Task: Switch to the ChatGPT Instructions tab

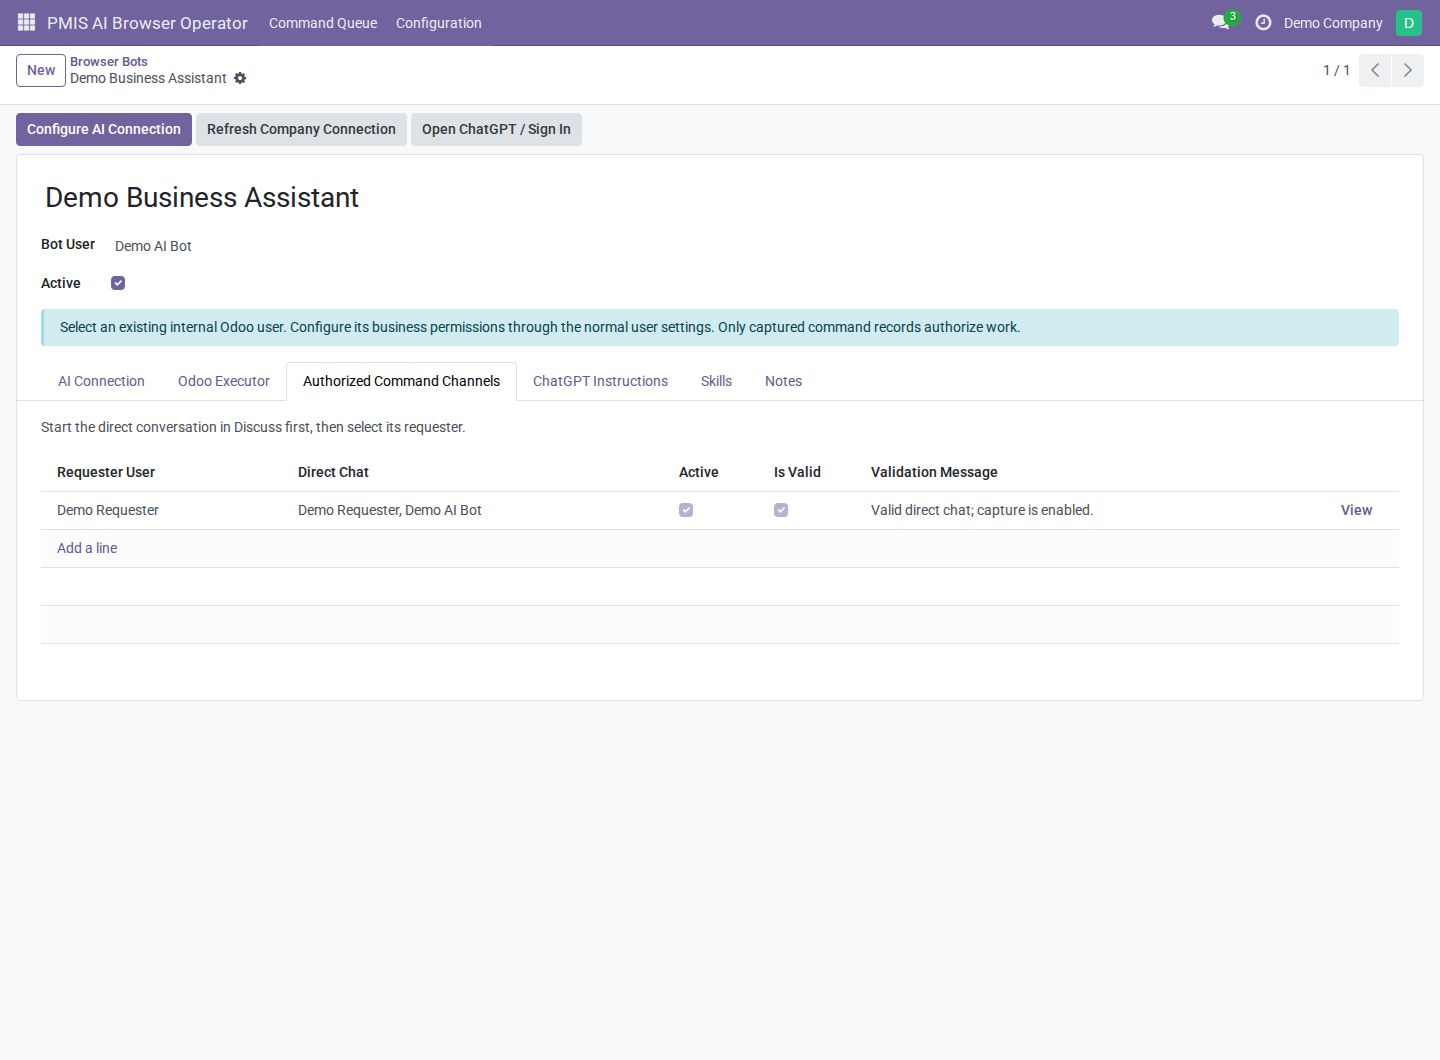Action: pos(600,381)
